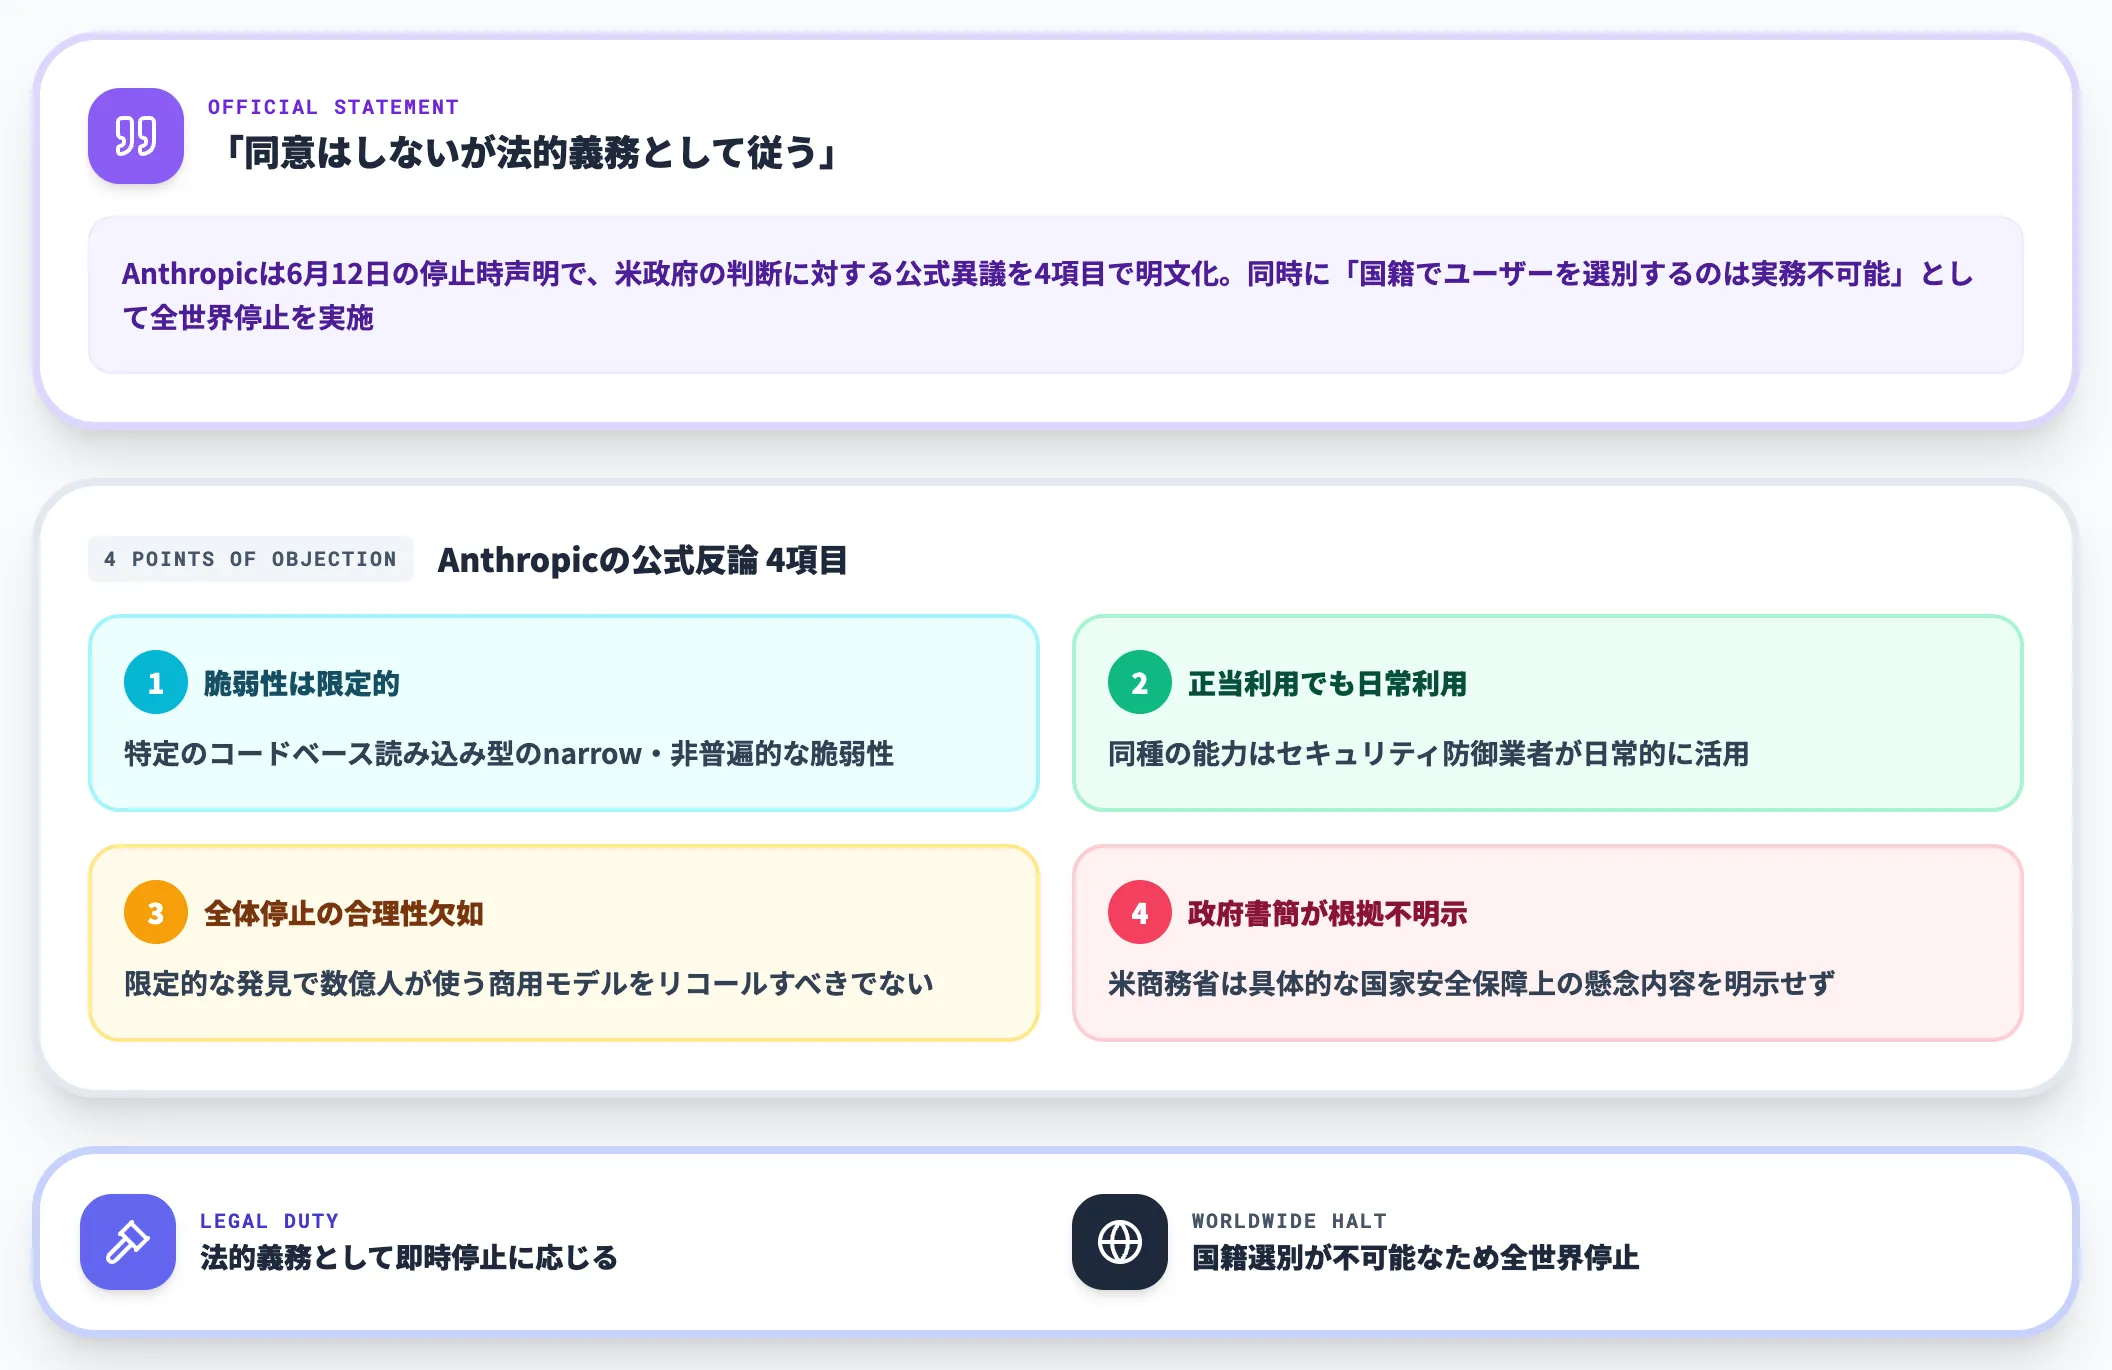2112x1370 pixels.
Task: Click text 国籍選別が不可能なため全世界停止
Action: coord(1416,1258)
